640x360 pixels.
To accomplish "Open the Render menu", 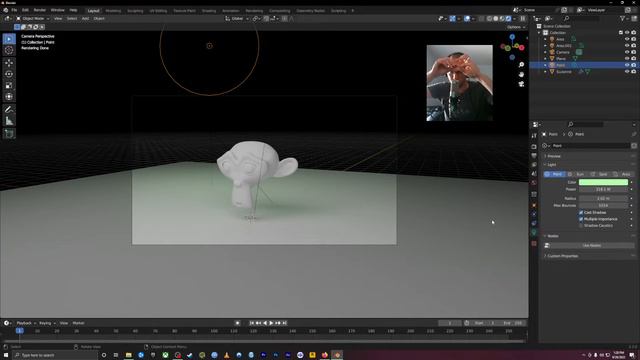I will tap(40, 10).
